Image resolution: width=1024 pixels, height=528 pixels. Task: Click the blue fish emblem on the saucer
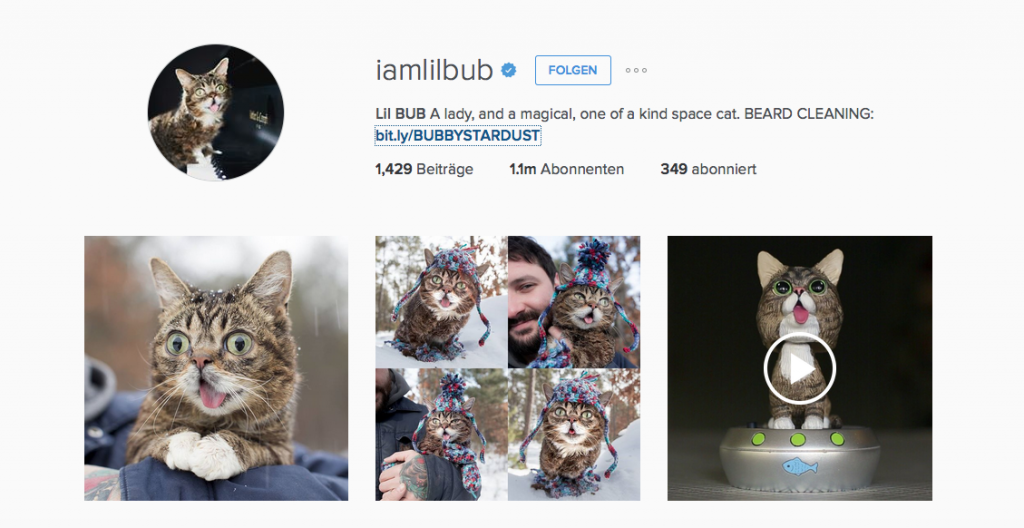(x=799, y=467)
